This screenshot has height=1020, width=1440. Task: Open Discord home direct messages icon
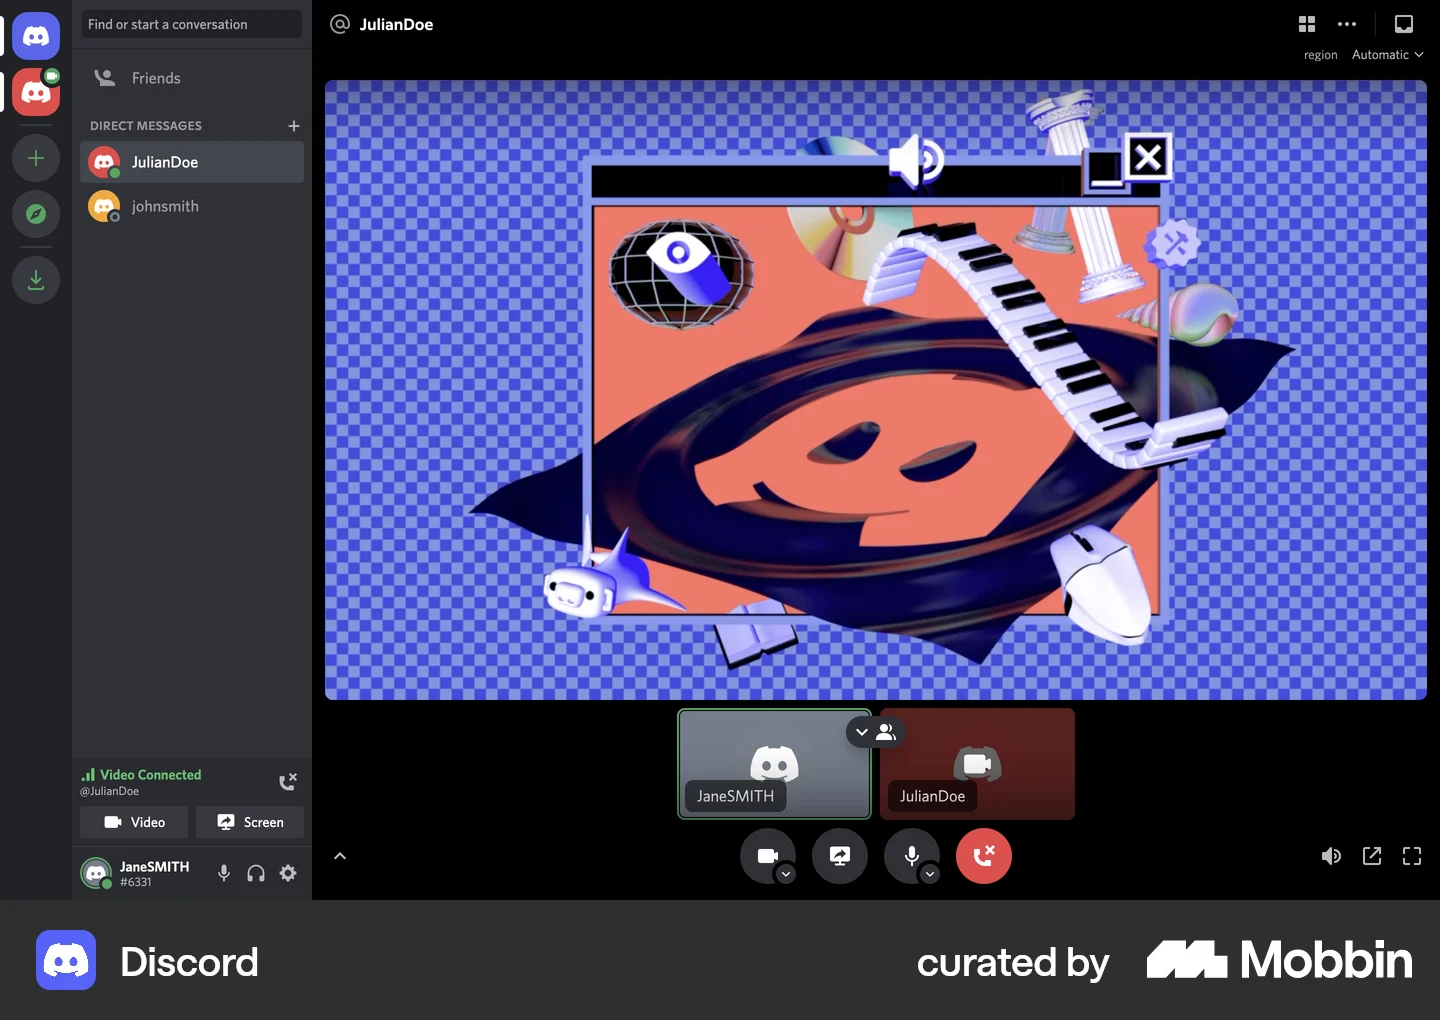(x=36, y=36)
